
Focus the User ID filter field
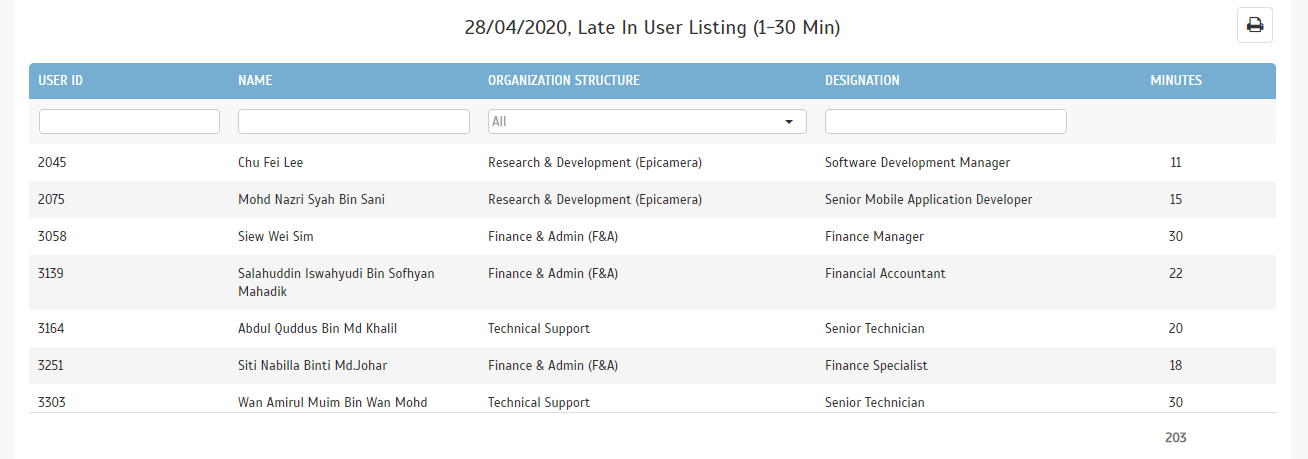pyautogui.click(x=129, y=121)
